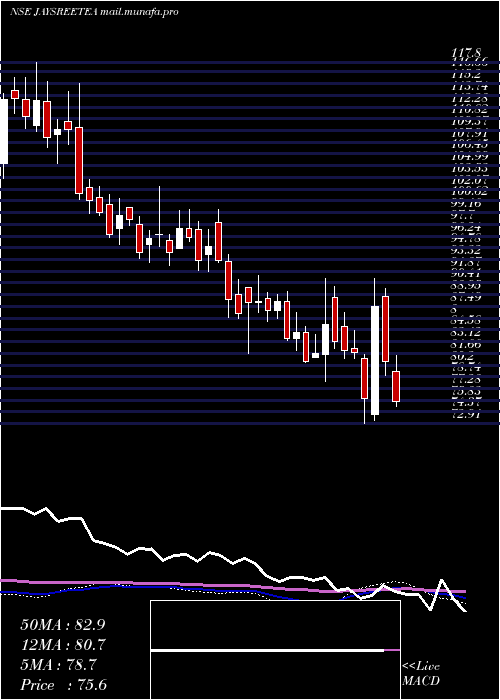
Task: Click the 5MA : 78.7 reading
Action: pos(58,666)
